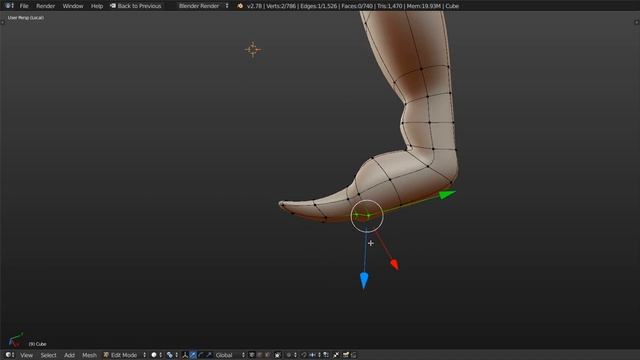The height and width of the screenshot is (360, 640).
Task: Open the pivot point selector
Action: click(x=172, y=355)
